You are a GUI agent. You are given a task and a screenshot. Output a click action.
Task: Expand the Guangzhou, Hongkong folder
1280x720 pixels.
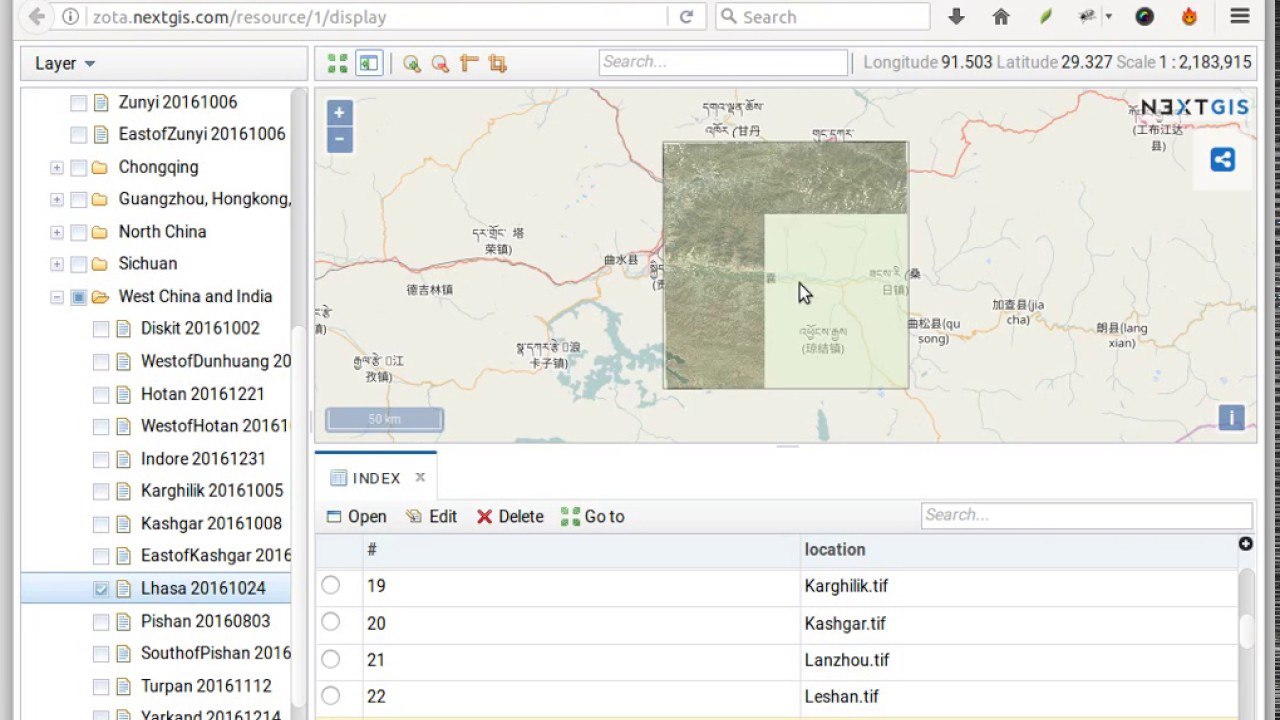[57, 200]
